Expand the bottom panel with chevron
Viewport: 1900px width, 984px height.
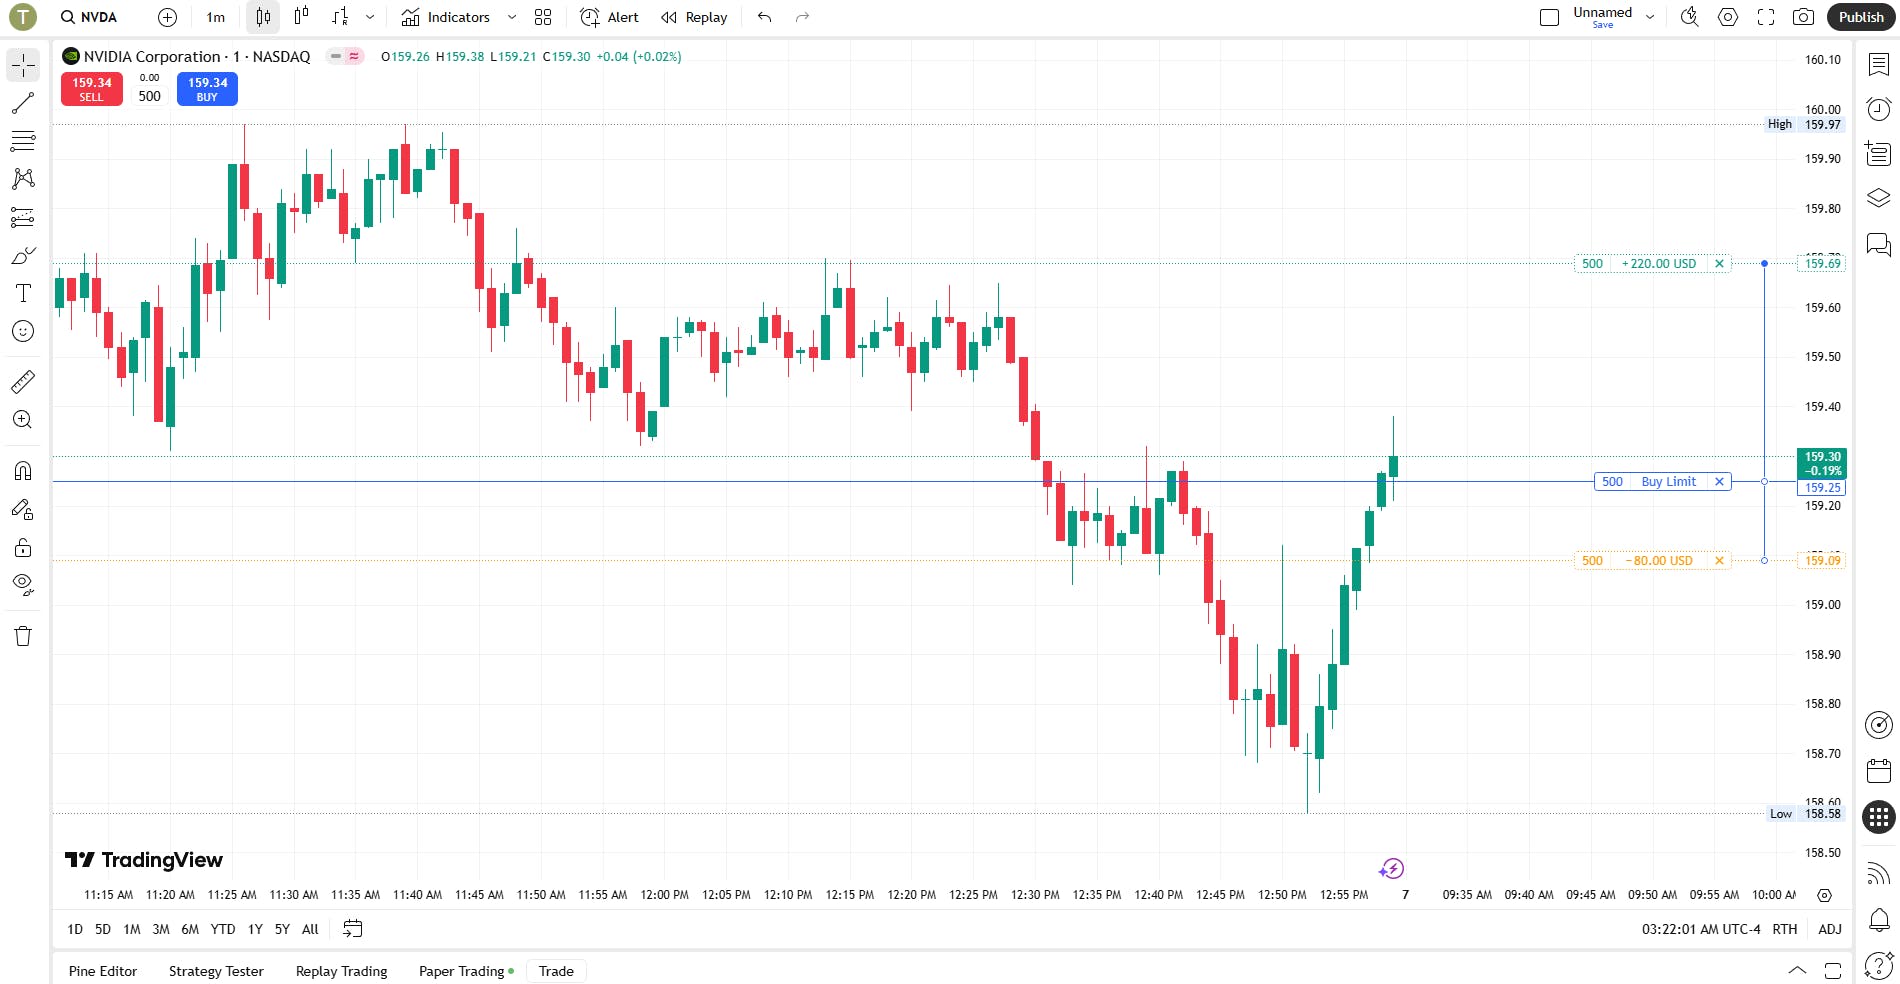click(x=1797, y=970)
